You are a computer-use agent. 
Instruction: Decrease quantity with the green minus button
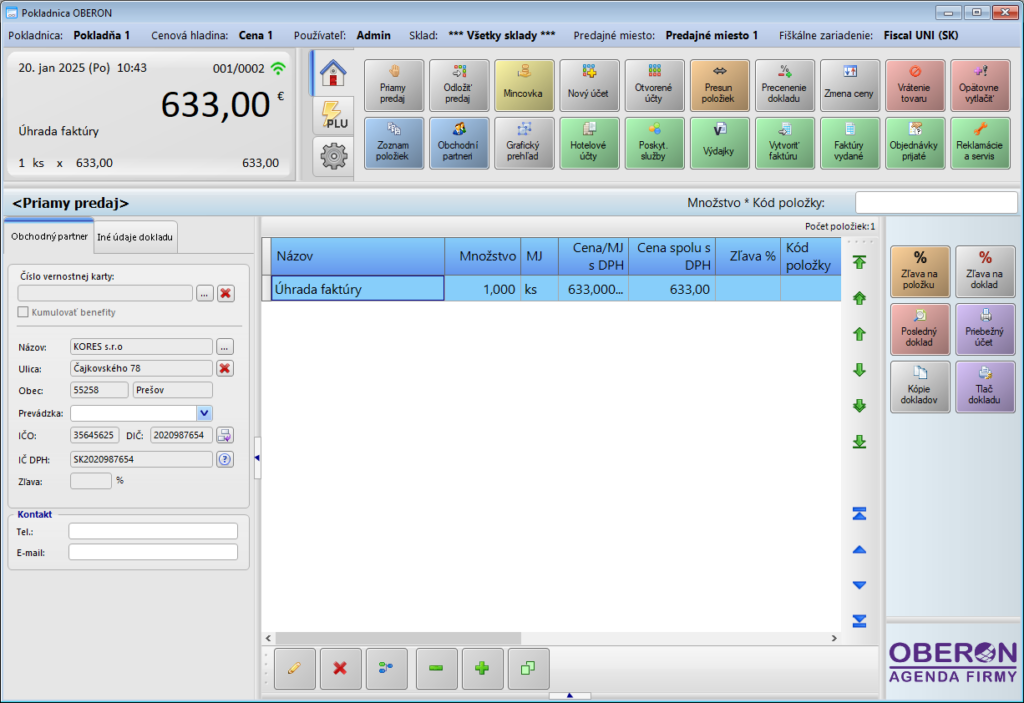coord(436,668)
